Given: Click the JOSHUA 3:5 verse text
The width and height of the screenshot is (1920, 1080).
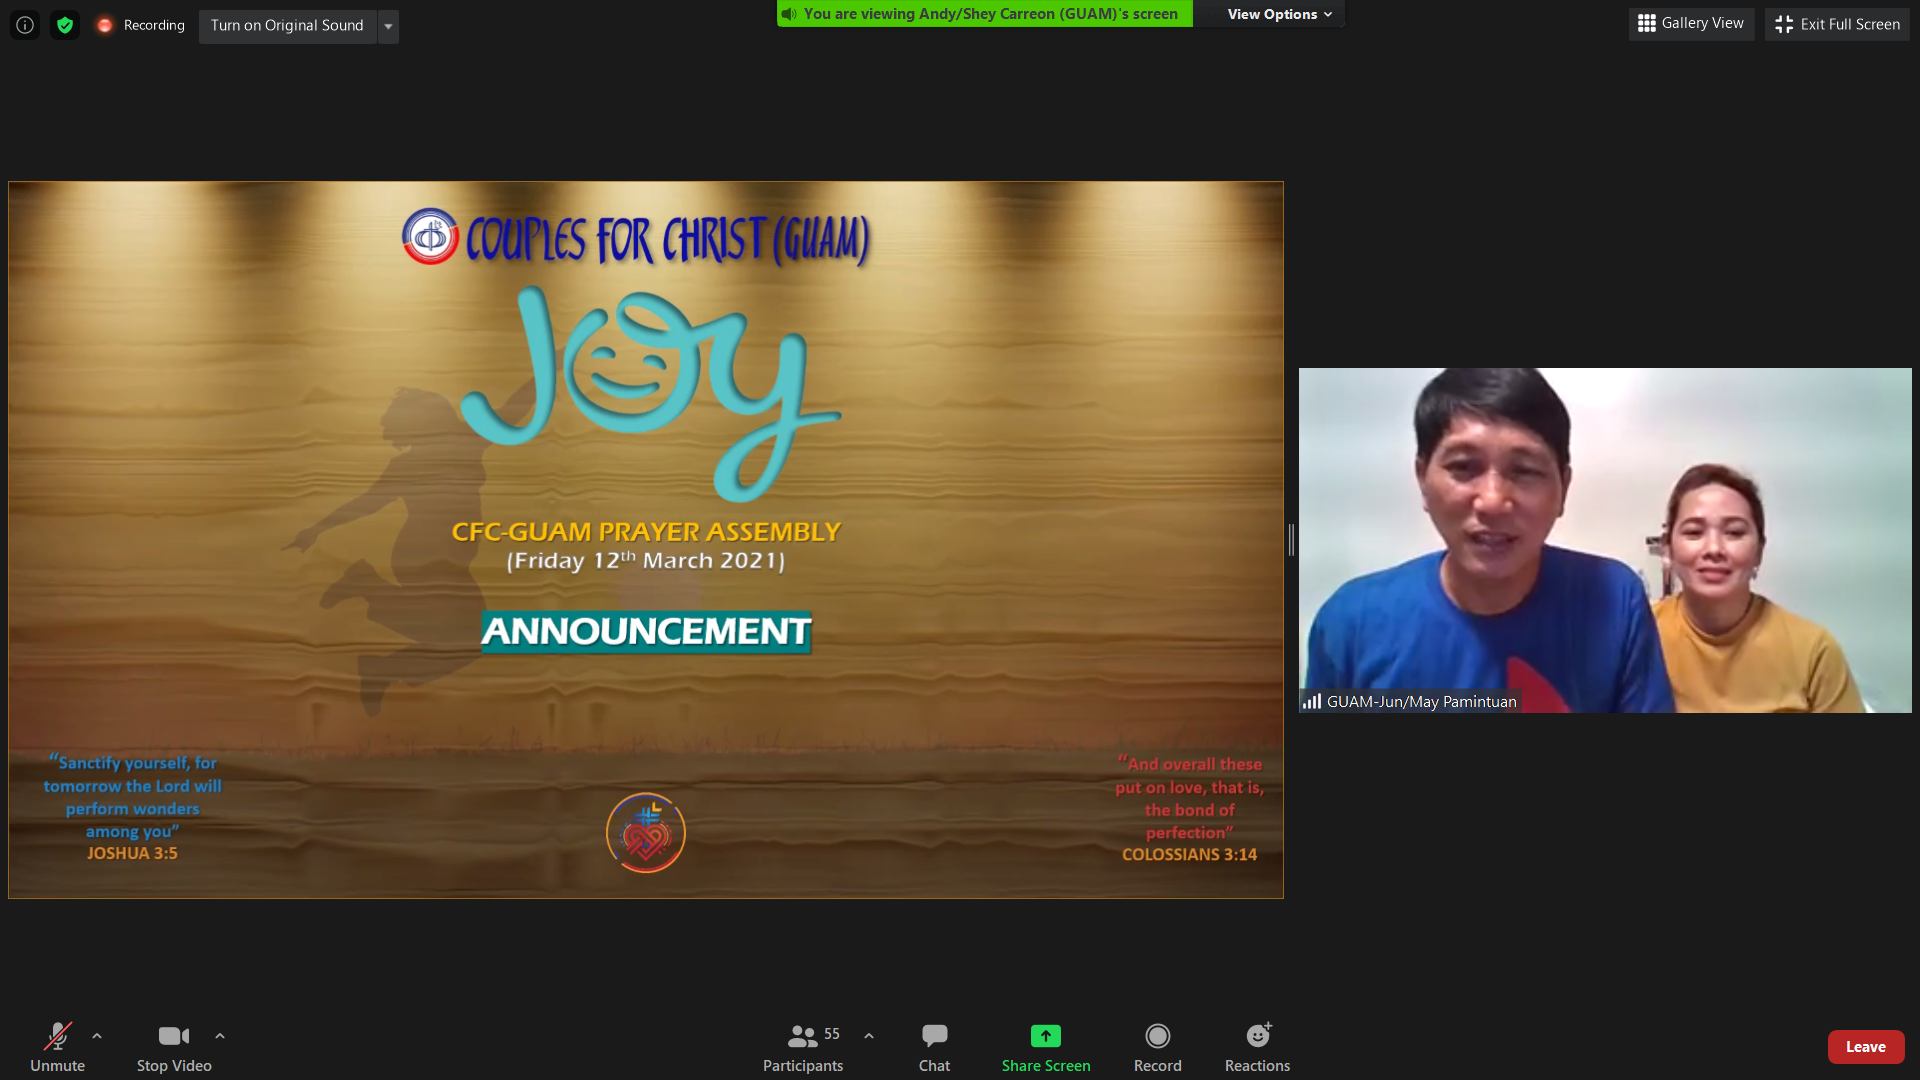Looking at the screenshot, I should pos(132,853).
